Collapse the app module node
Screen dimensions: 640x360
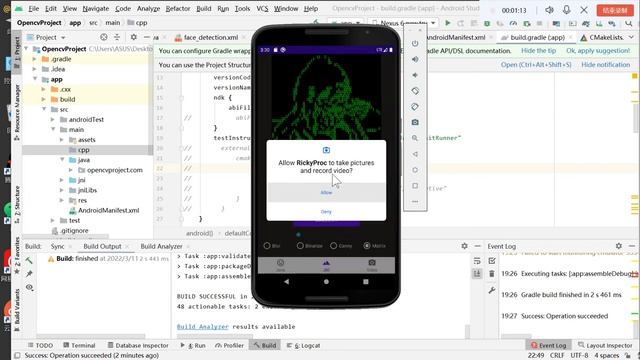pos(35,79)
